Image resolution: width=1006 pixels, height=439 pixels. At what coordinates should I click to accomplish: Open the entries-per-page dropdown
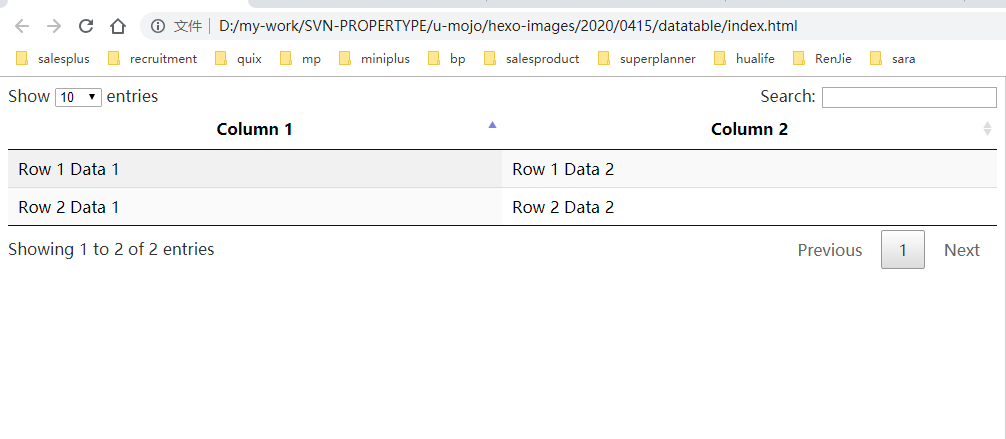click(x=79, y=97)
